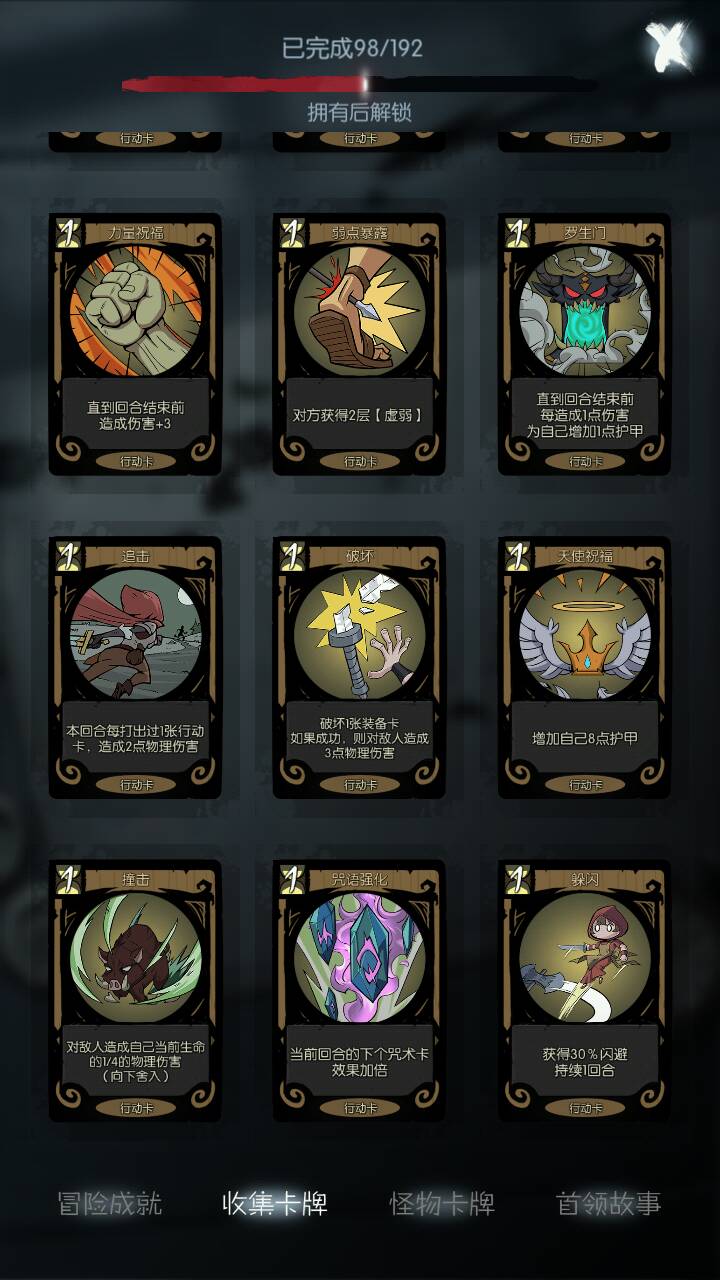Open the 怪物卡牌 tab
This screenshot has height=1280, width=720.
coord(442,1203)
